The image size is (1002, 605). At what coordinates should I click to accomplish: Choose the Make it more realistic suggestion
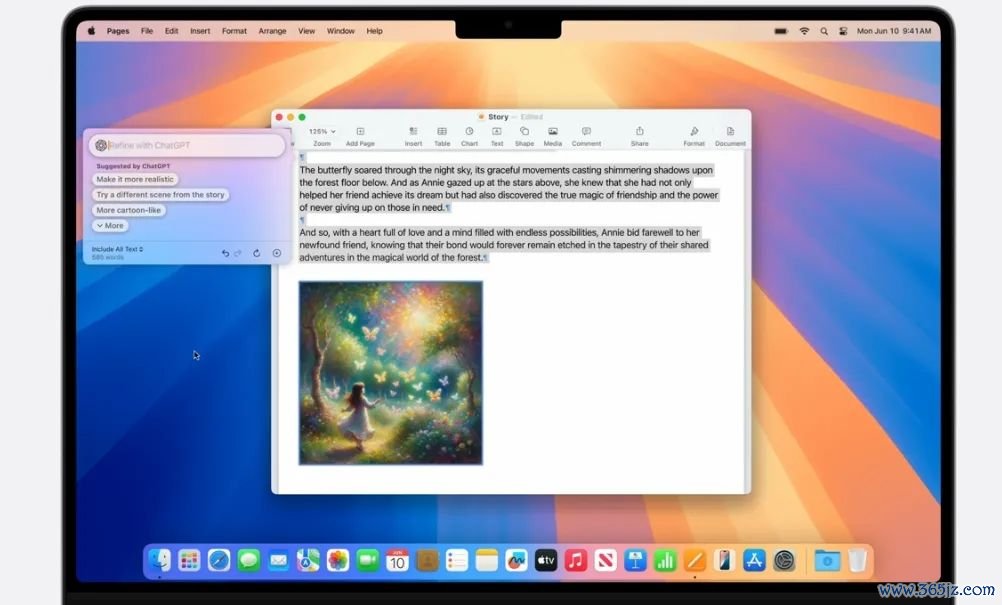(135, 180)
